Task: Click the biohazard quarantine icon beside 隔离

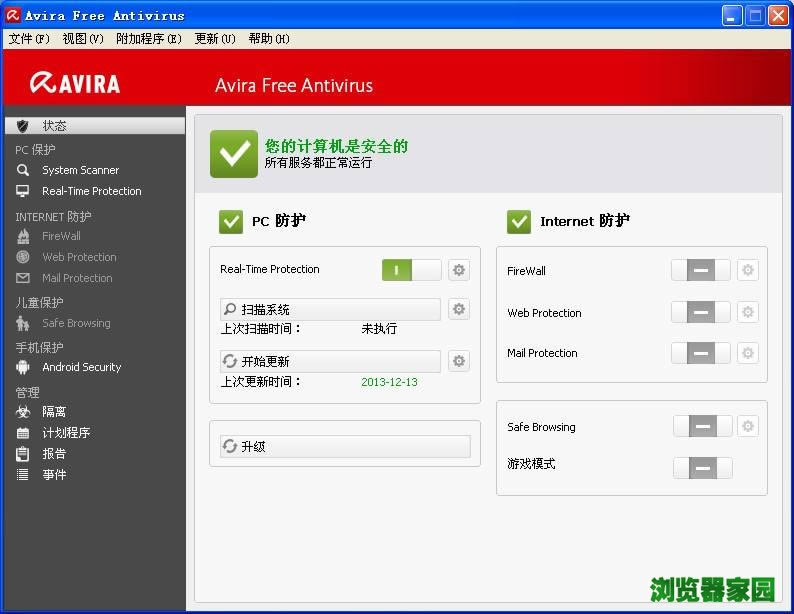Action: coord(23,412)
